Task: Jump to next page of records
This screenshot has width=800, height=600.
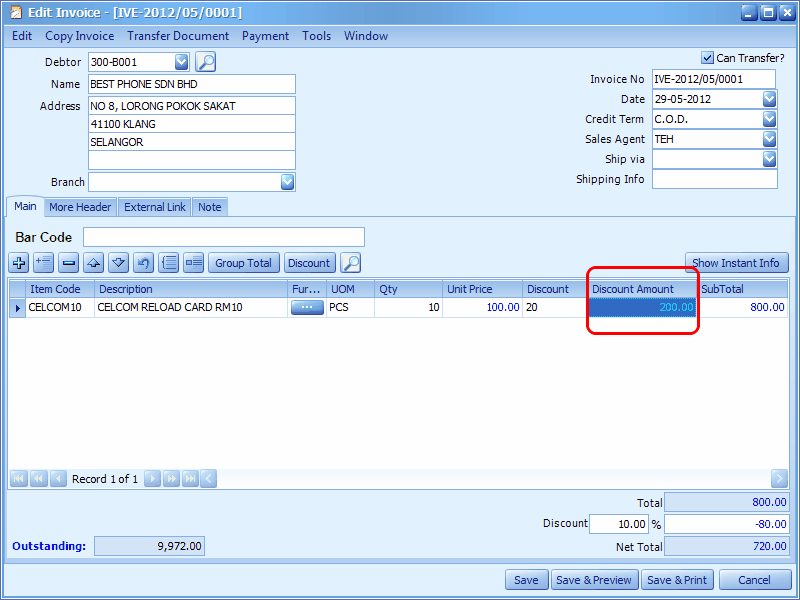Action: pyautogui.click(x=171, y=479)
